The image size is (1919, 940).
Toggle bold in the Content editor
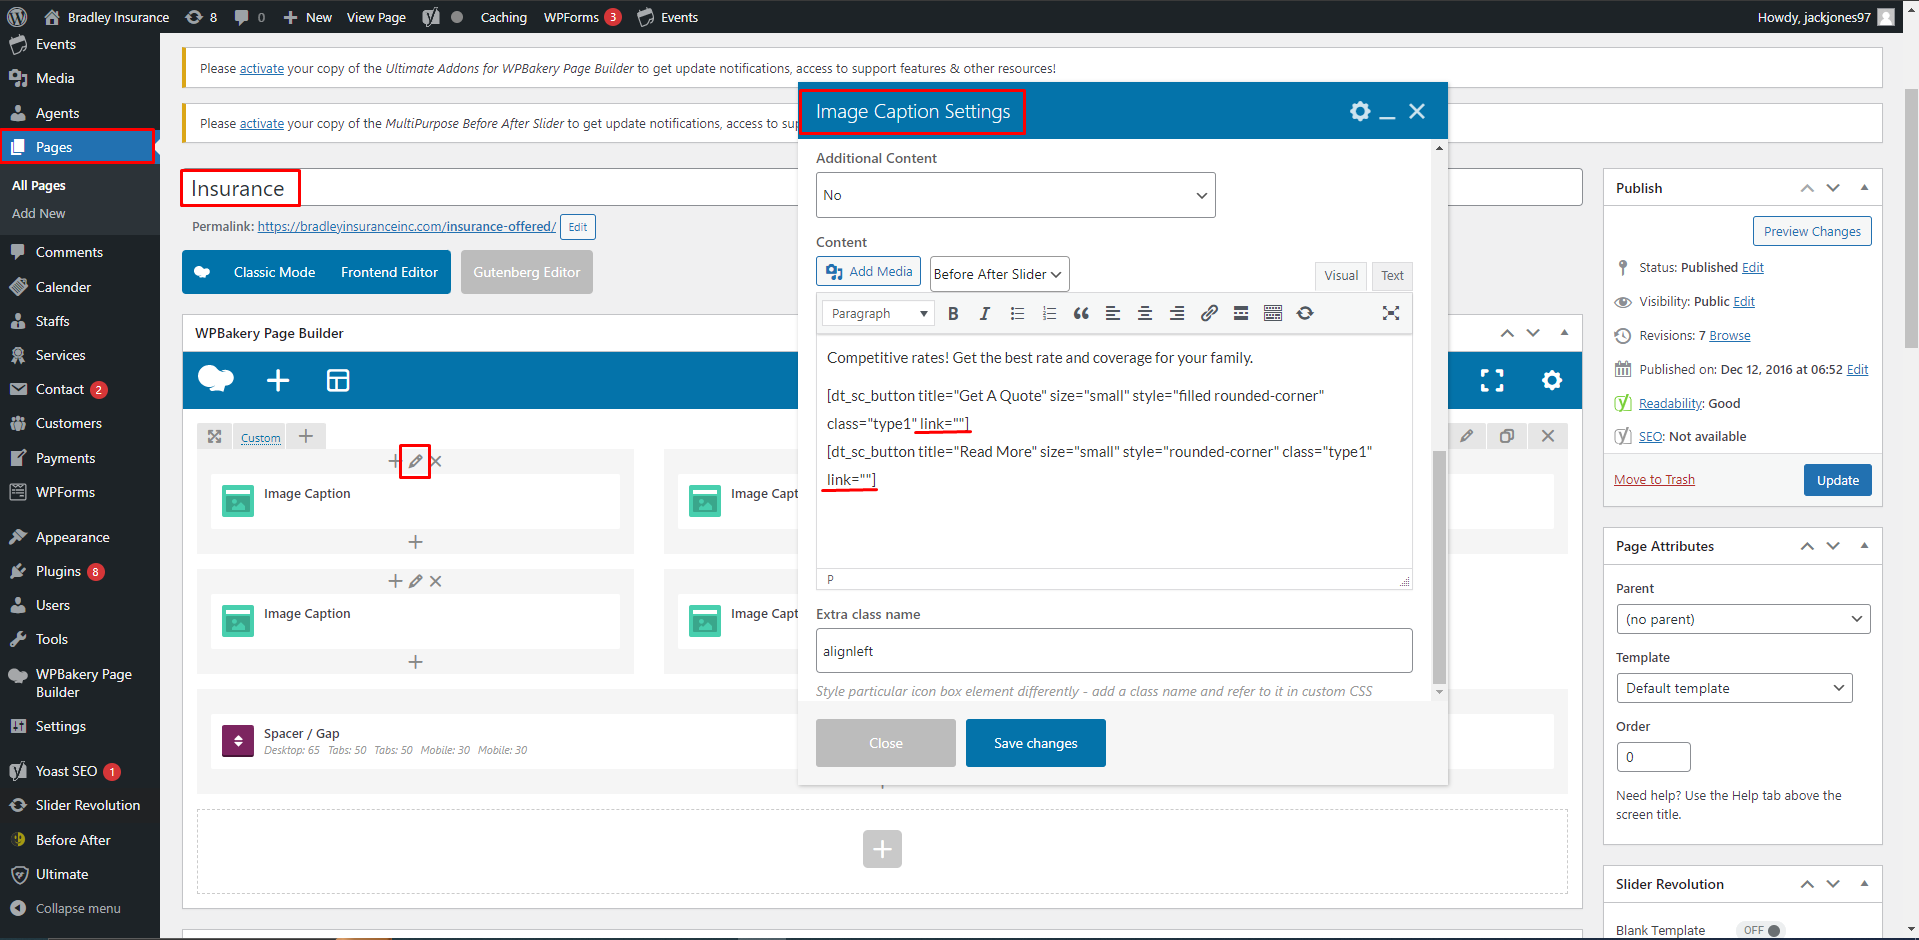coord(953,313)
